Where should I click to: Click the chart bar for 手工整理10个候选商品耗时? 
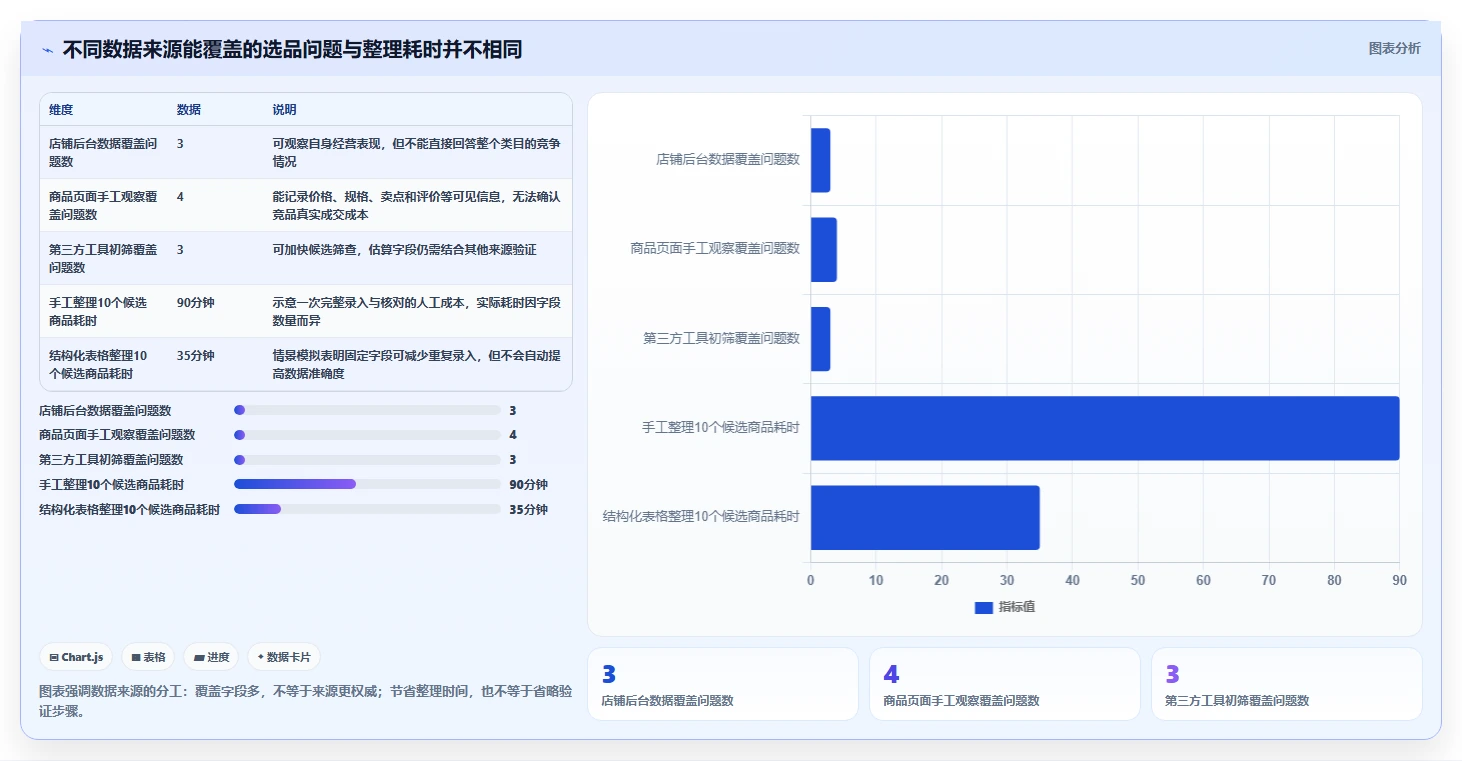point(1105,428)
